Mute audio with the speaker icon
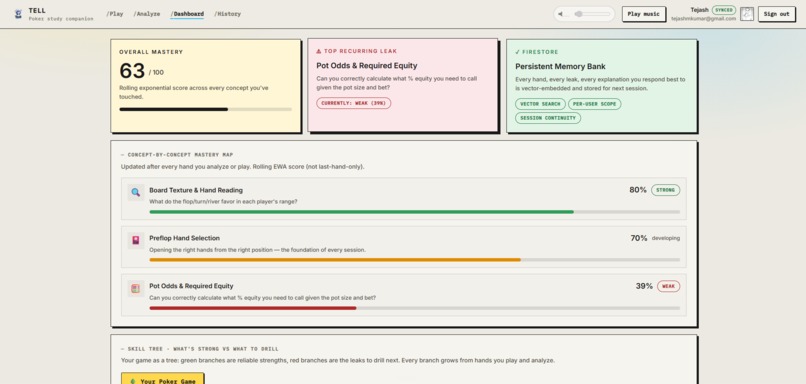 point(560,14)
